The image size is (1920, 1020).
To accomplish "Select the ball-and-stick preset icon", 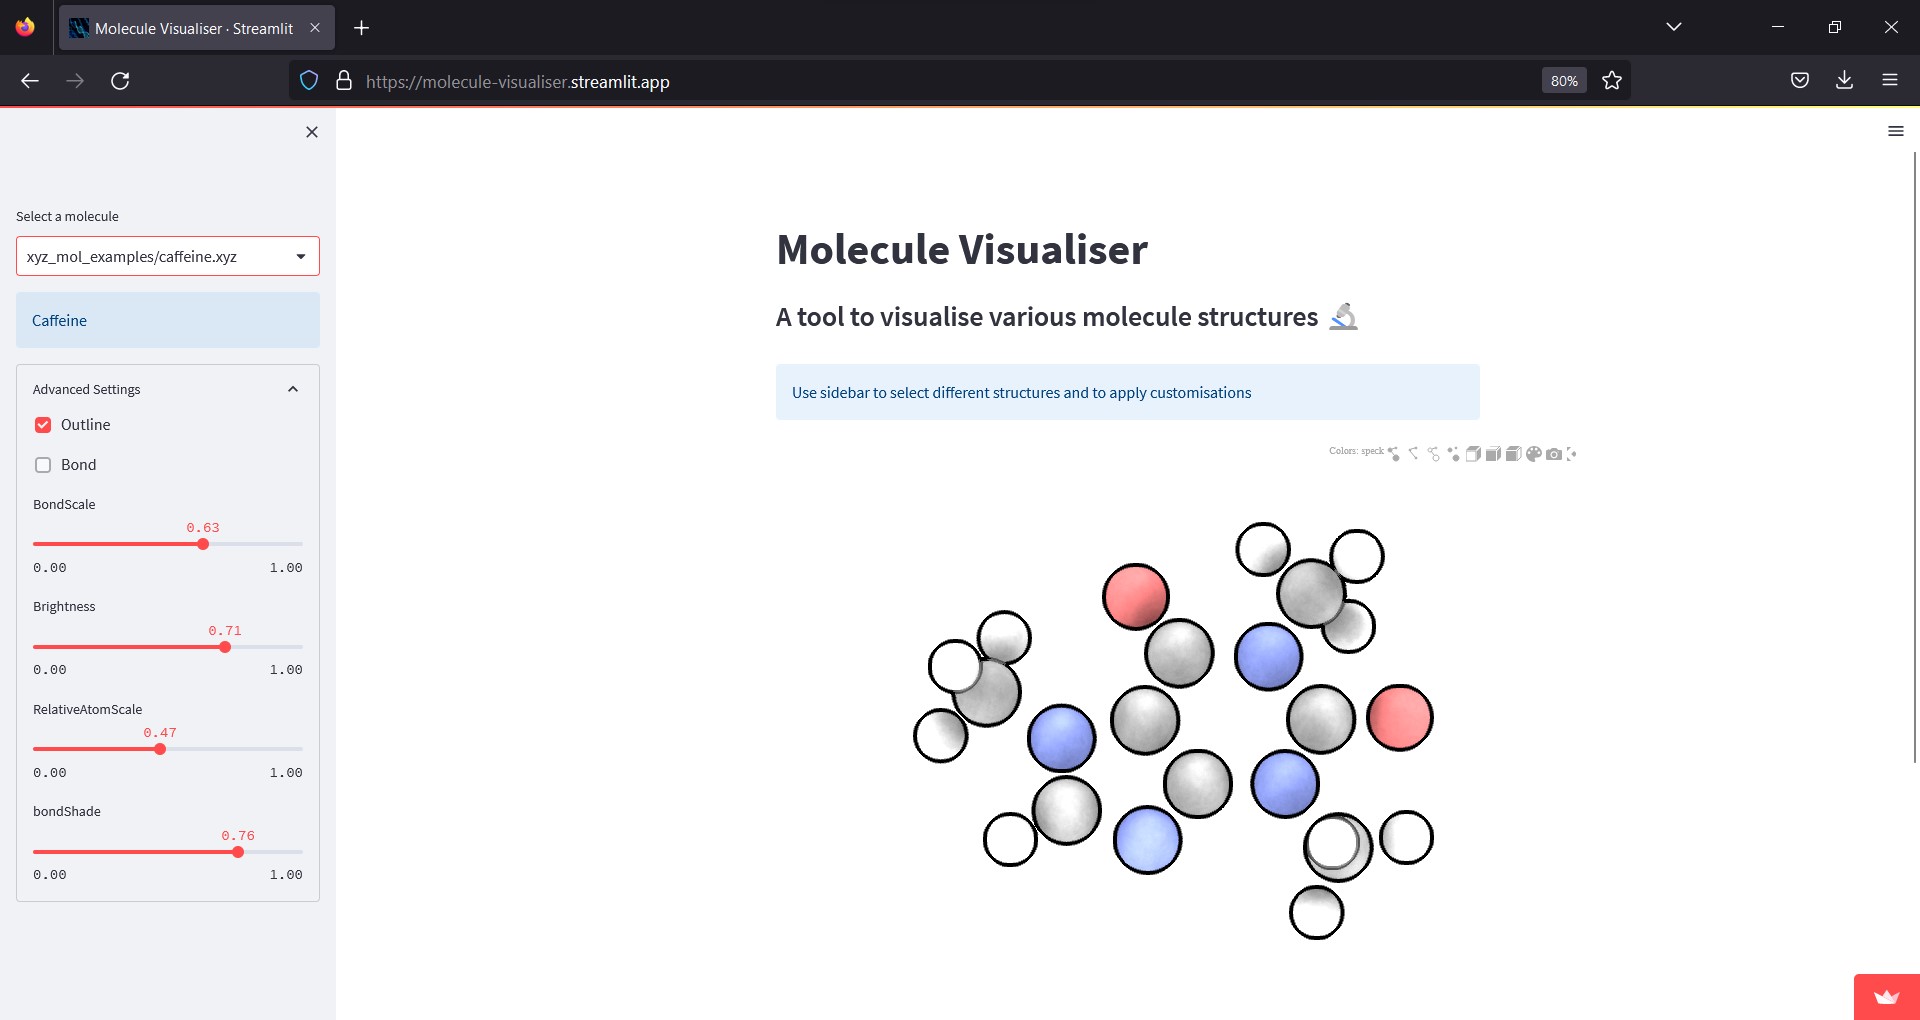I will [1394, 454].
